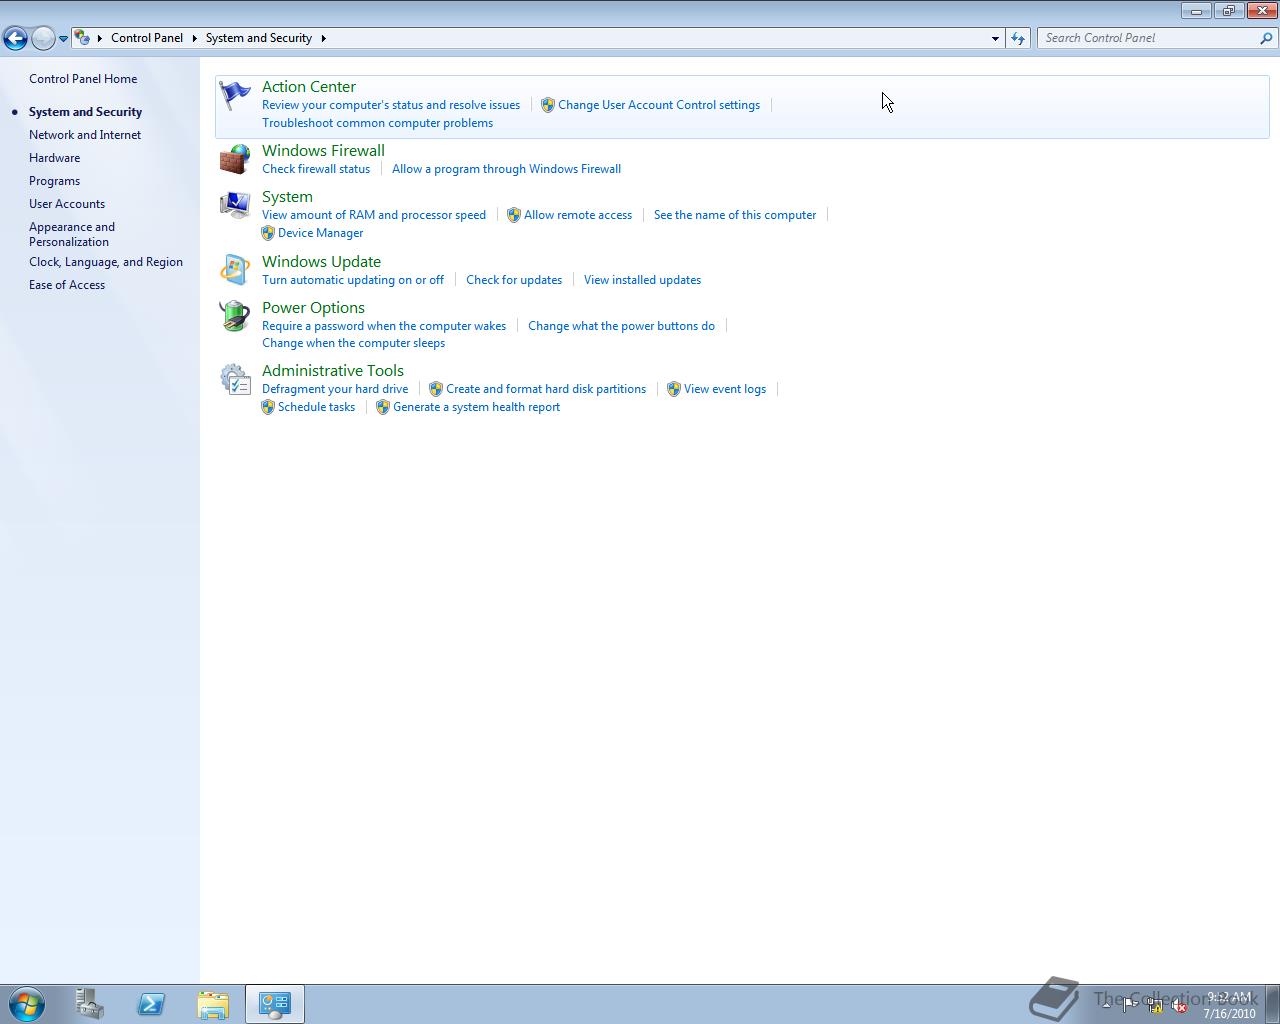The height and width of the screenshot is (1024, 1280).
Task: Defragment your hard drive
Action: [335, 389]
